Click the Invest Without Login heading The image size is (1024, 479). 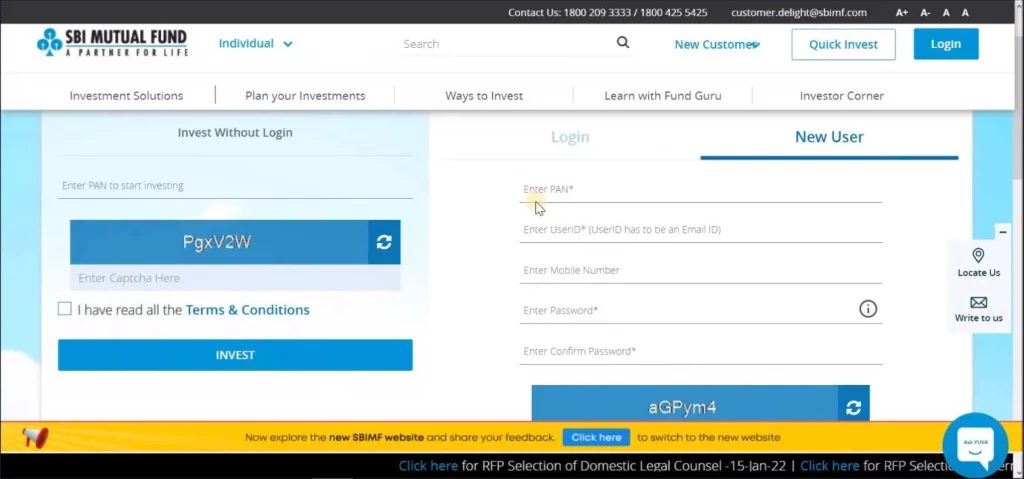[235, 133]
